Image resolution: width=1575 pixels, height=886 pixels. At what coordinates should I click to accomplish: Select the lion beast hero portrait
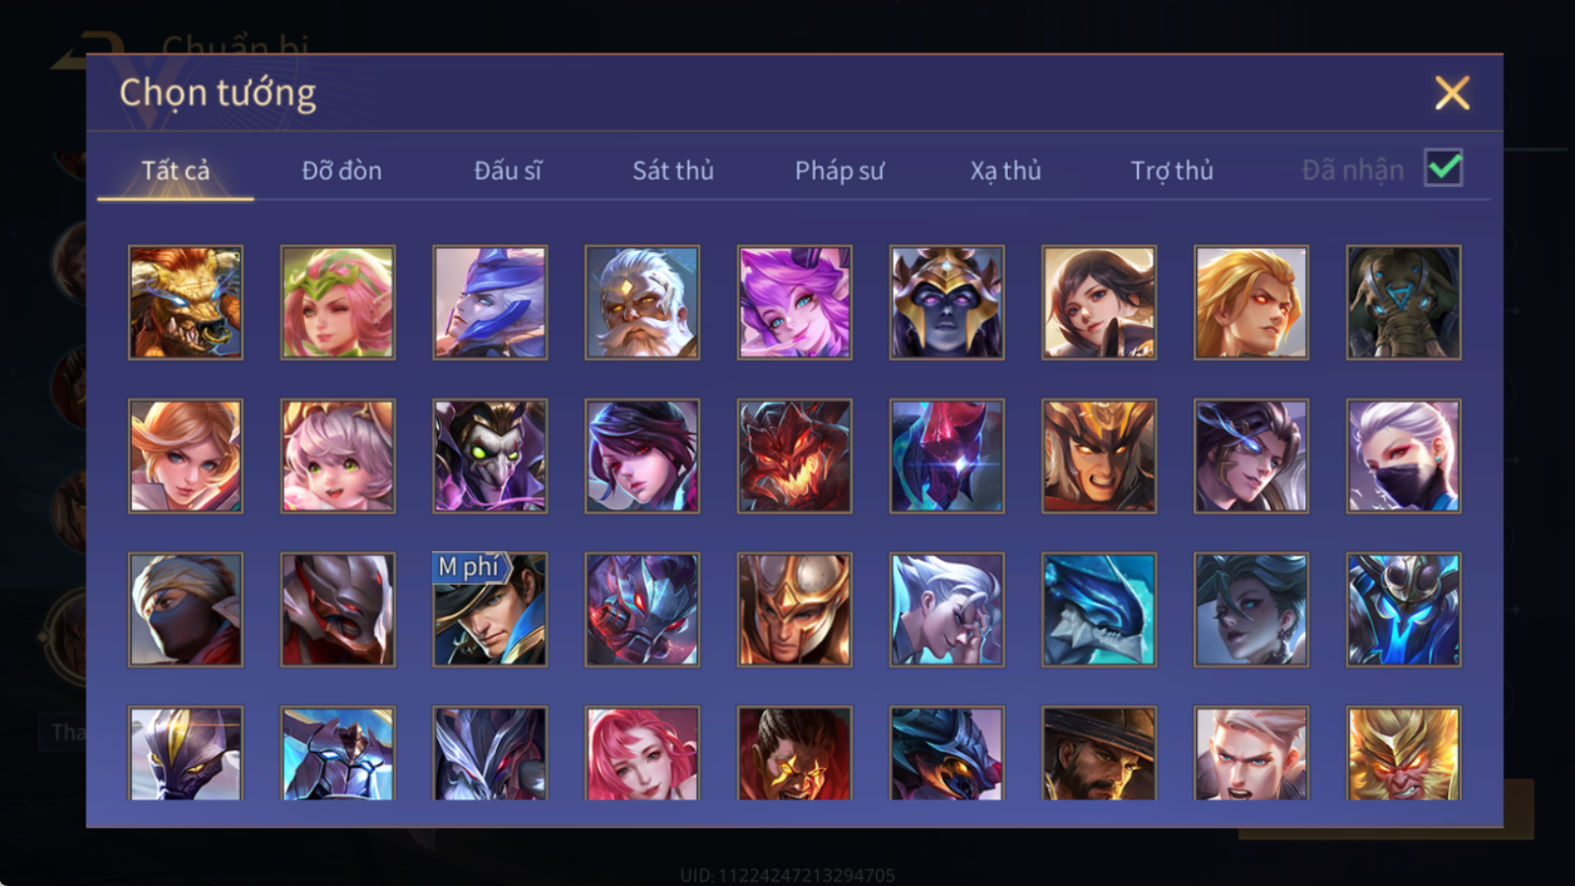185,302
